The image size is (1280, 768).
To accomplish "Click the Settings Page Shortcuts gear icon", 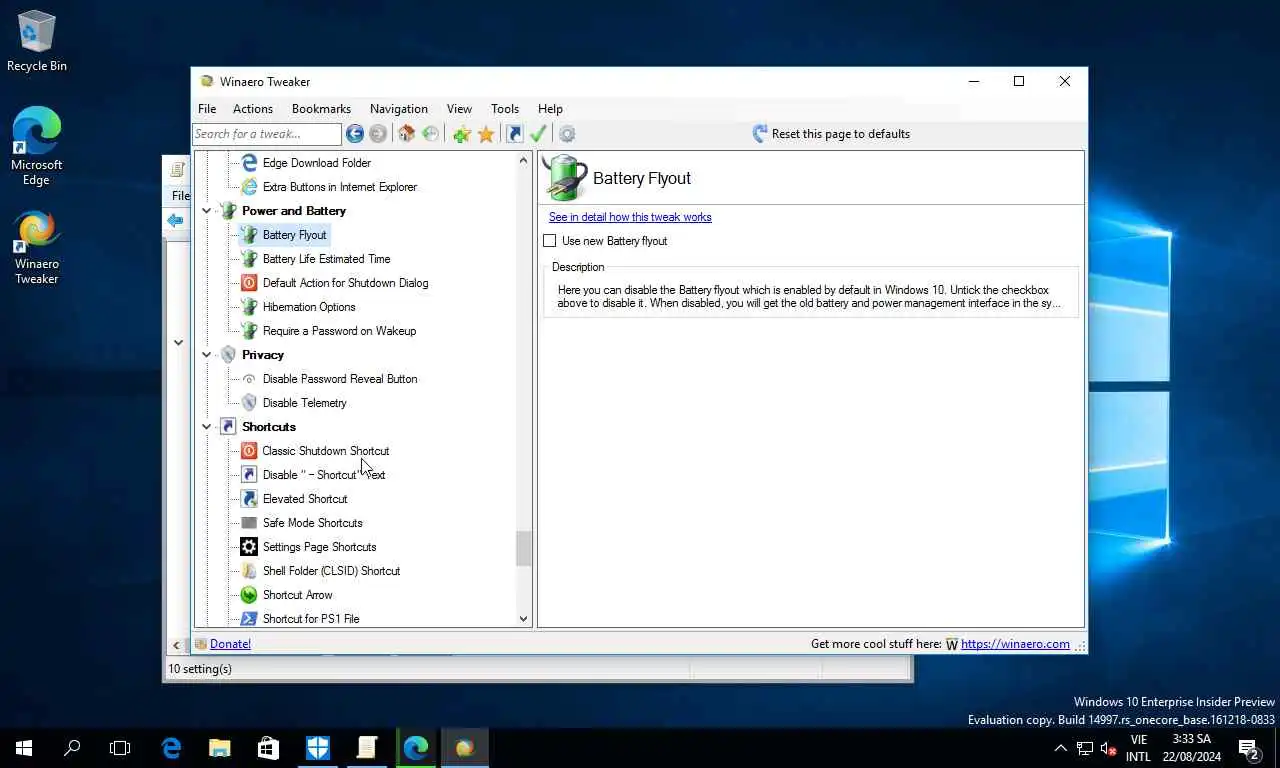I will tap(249, 547).
